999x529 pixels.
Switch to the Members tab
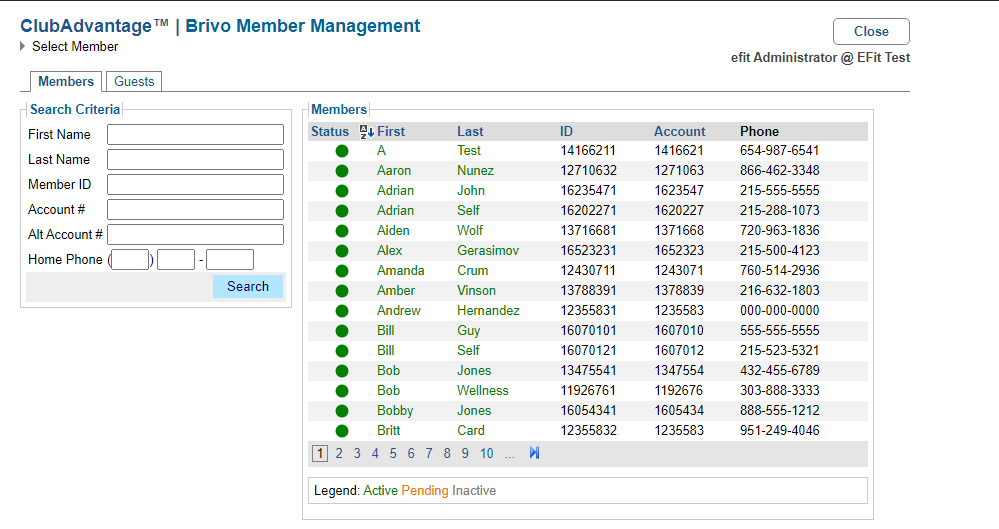coord(66,82)
